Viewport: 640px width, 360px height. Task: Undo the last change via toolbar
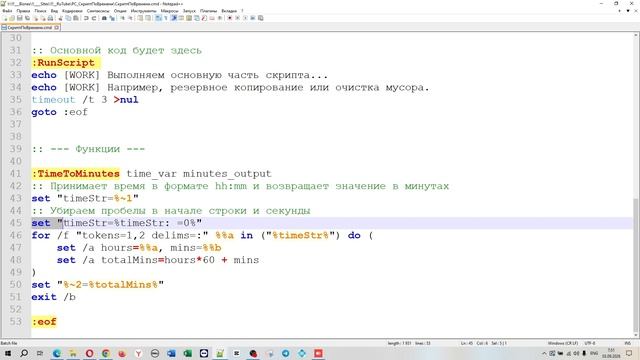tap(86, 18)
